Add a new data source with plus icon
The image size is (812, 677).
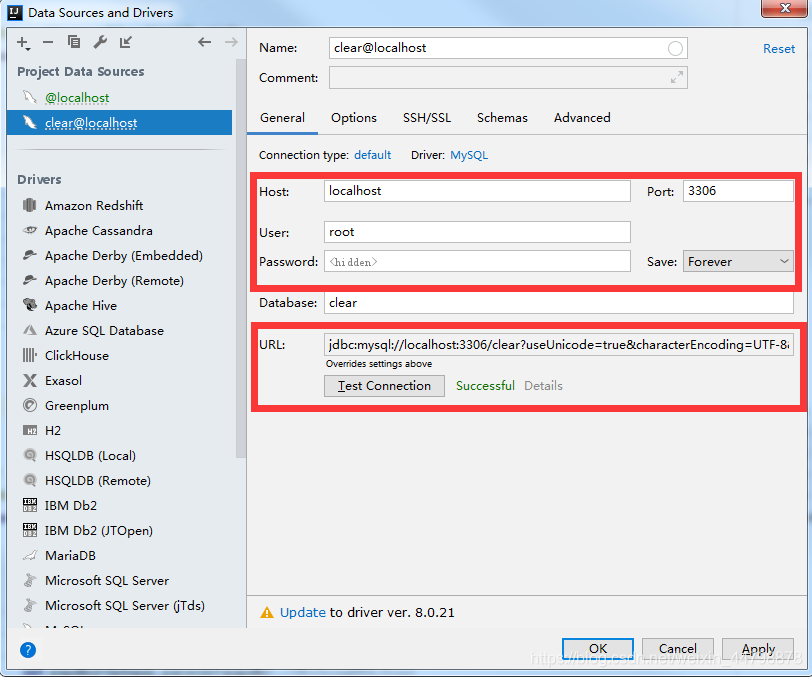click(x=23, y=42)
